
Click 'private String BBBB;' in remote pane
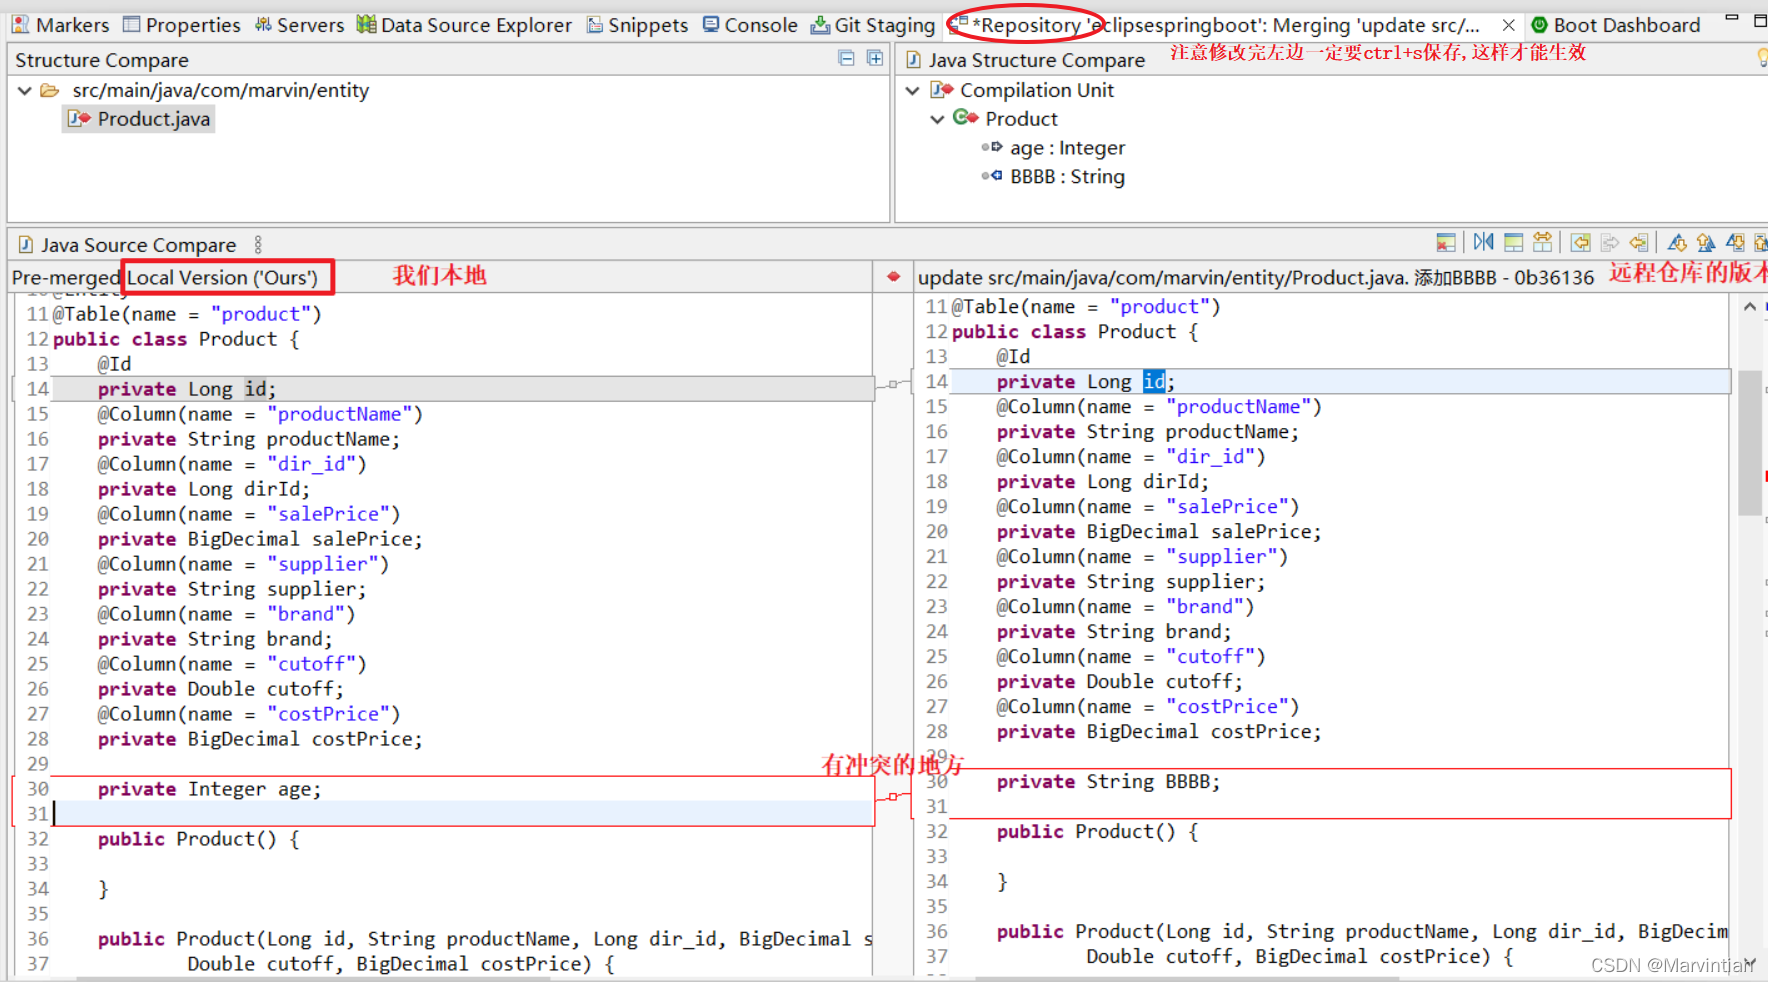click(1108, 782)
